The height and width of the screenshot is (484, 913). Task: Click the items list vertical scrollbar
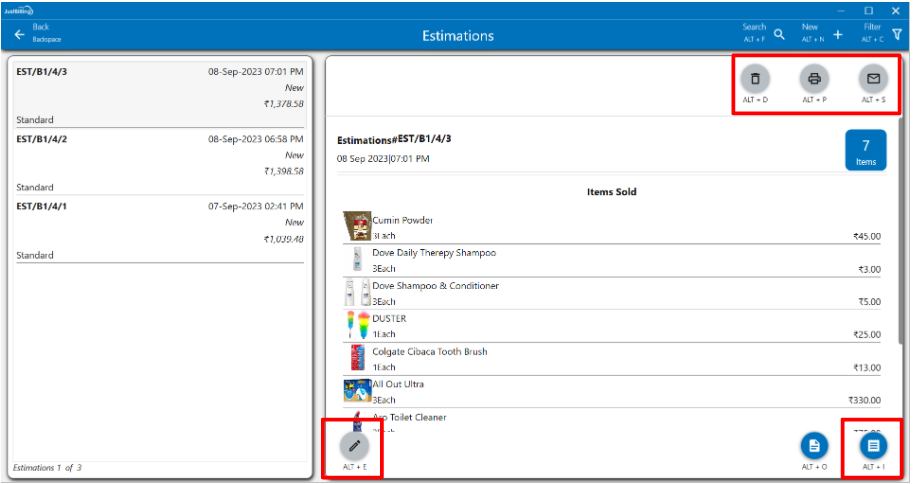pyautogui.click(x=902, y=250)
